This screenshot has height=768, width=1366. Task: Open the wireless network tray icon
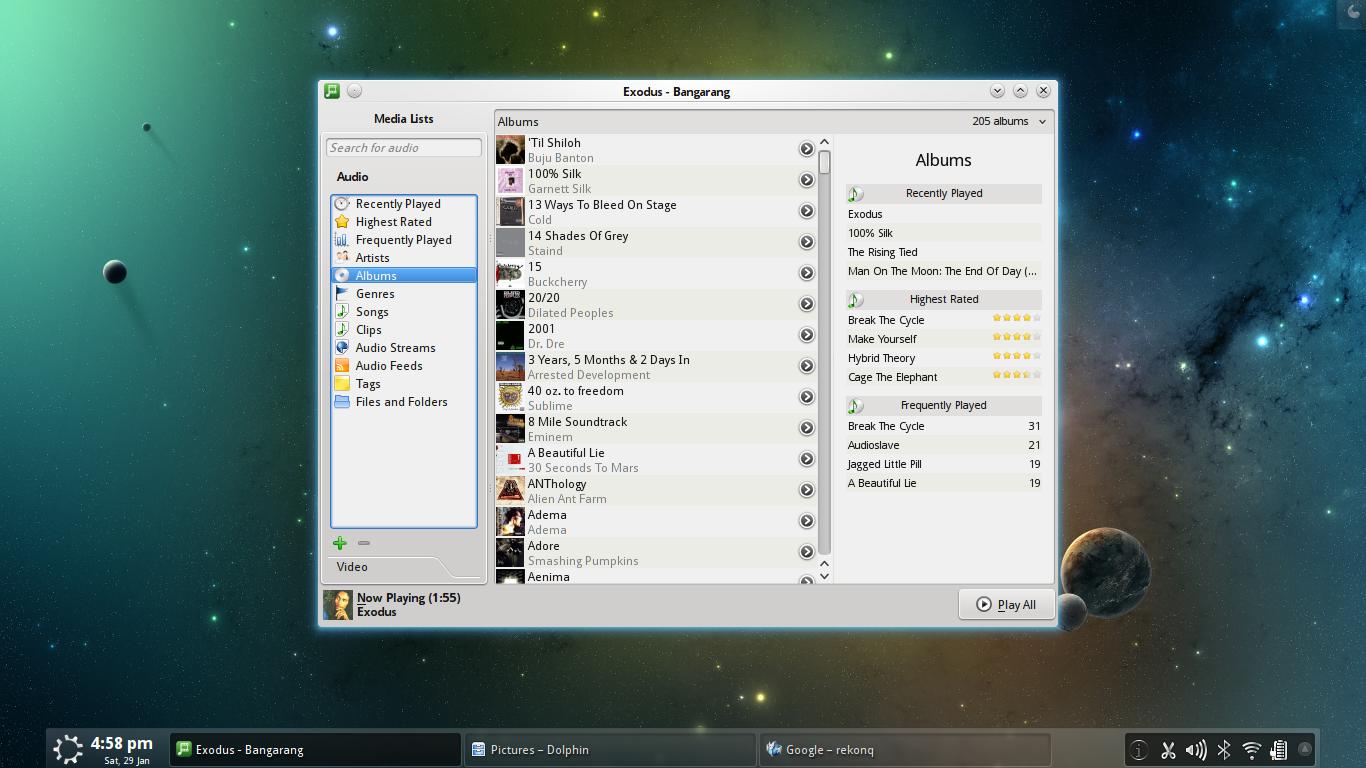(x=1251, y=750)
